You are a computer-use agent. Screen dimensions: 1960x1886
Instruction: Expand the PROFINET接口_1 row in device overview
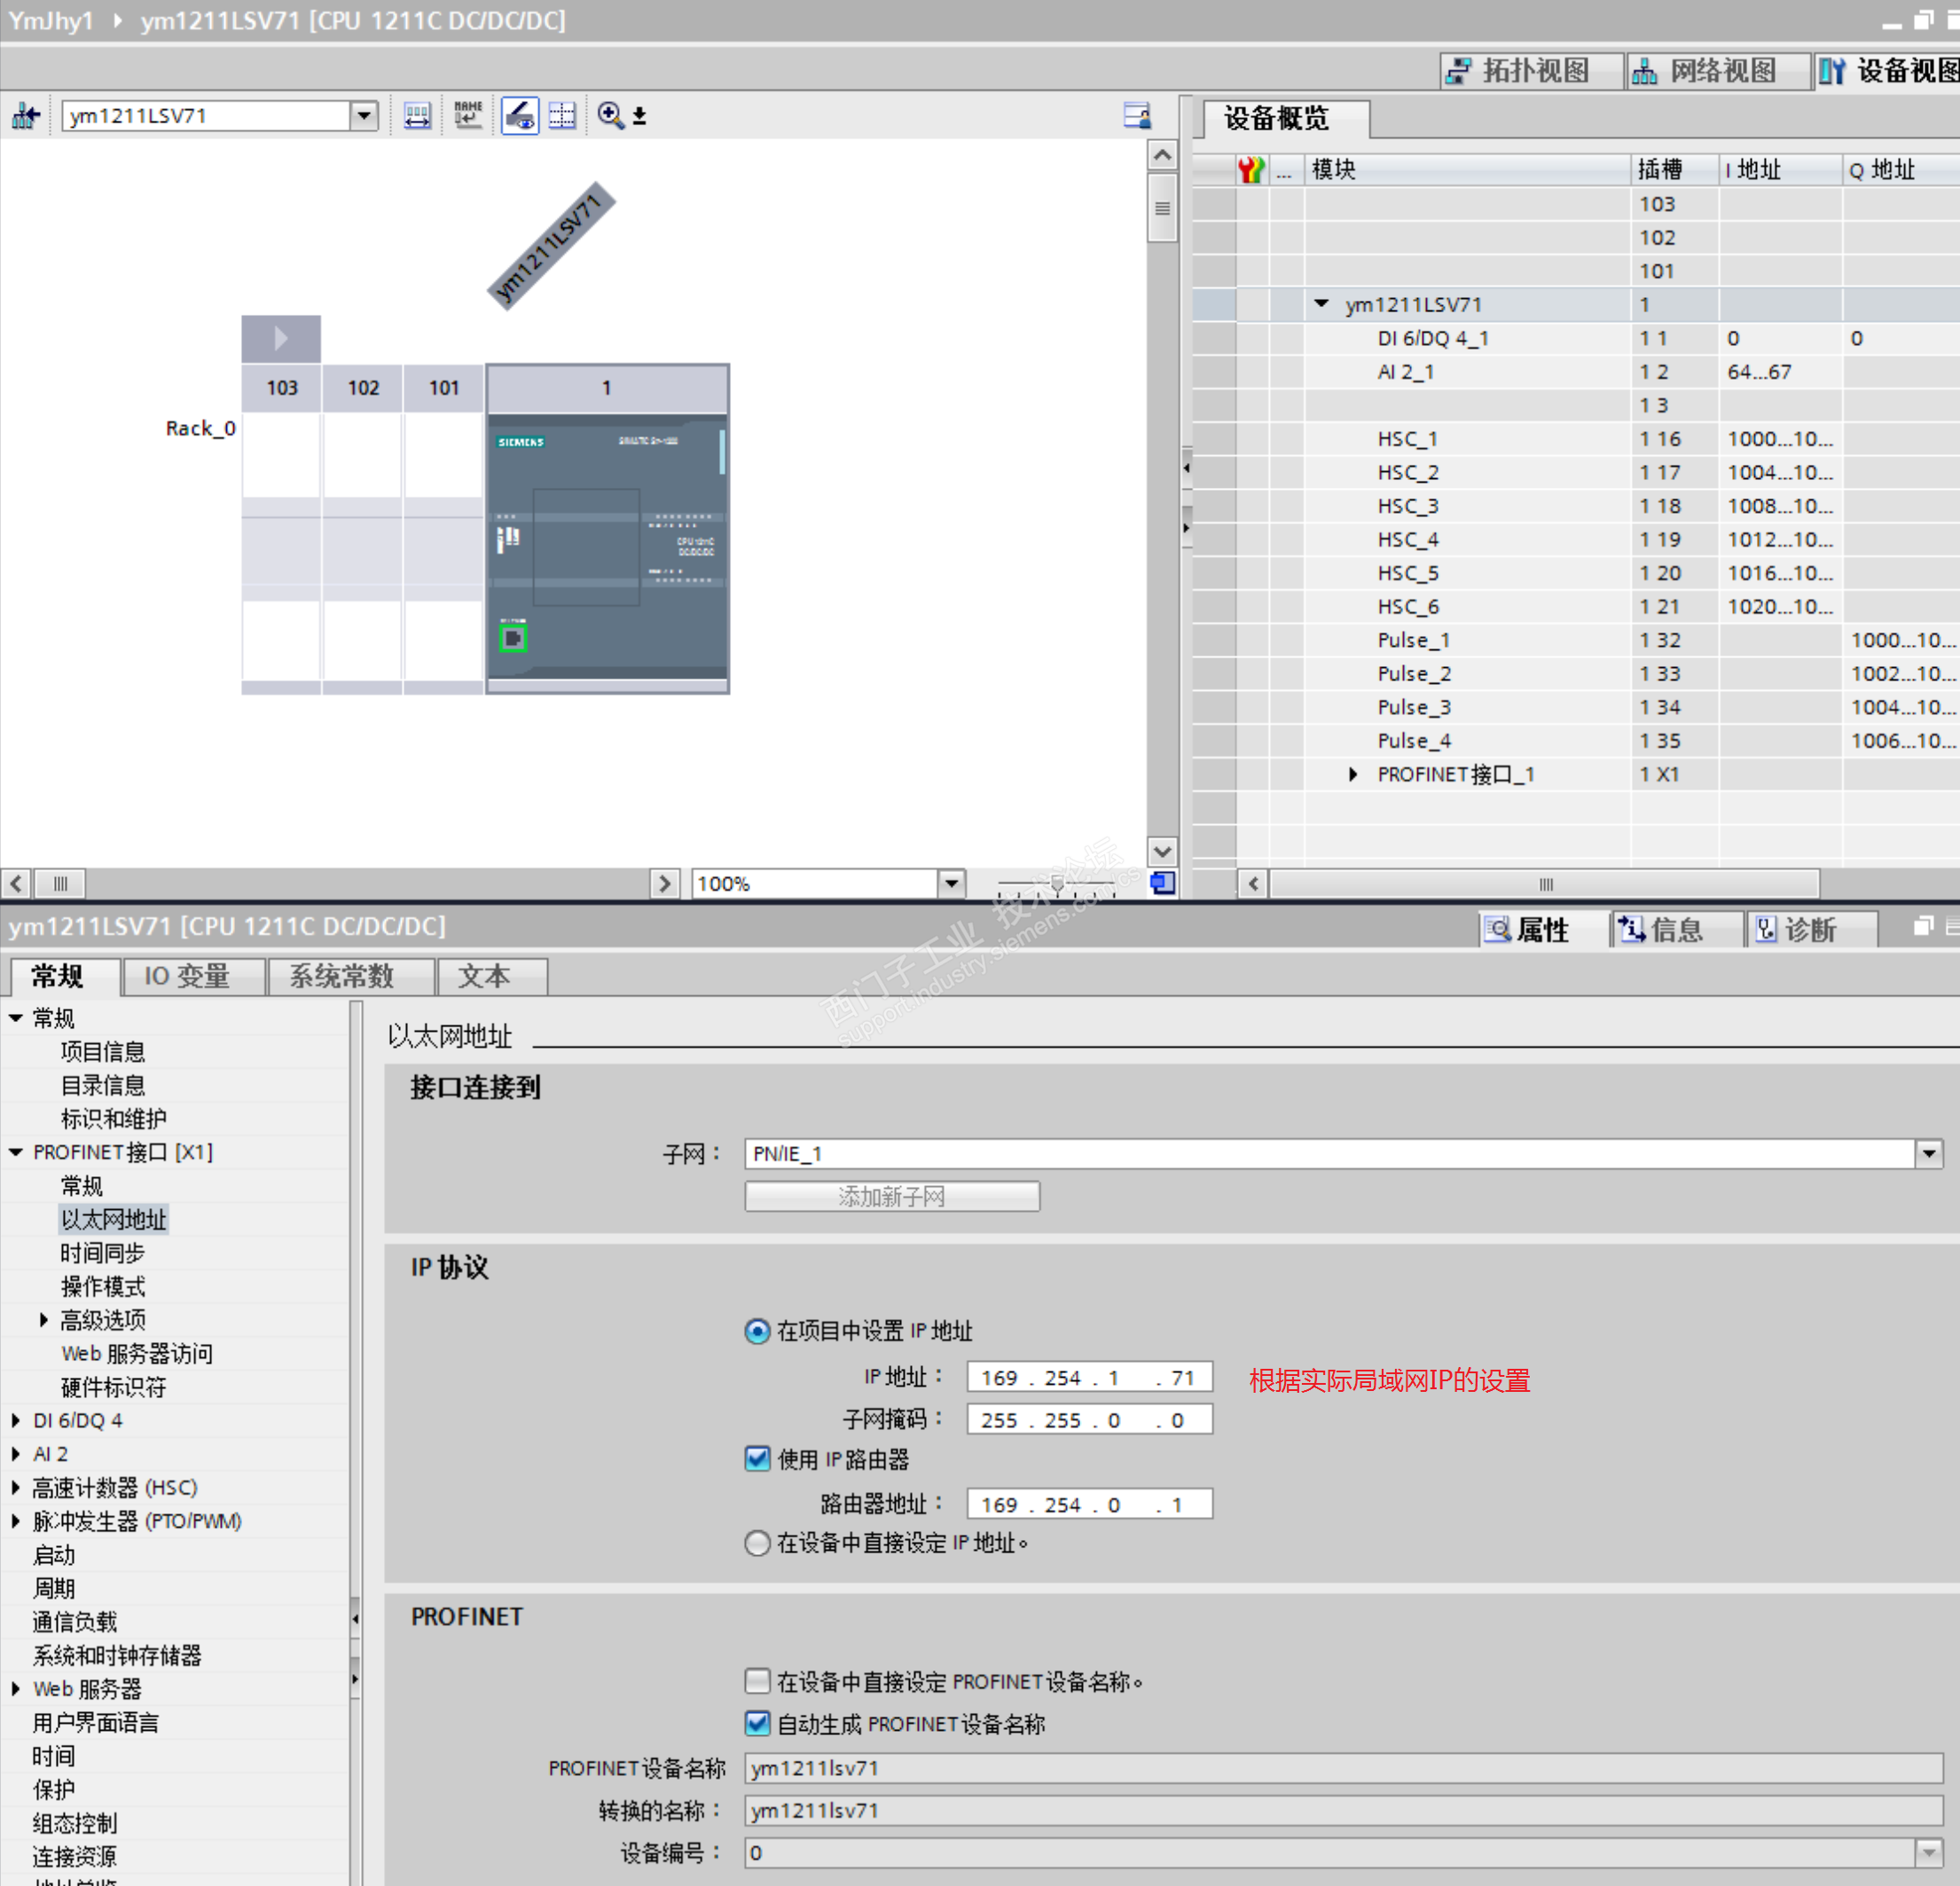[x=1353, y=774]
